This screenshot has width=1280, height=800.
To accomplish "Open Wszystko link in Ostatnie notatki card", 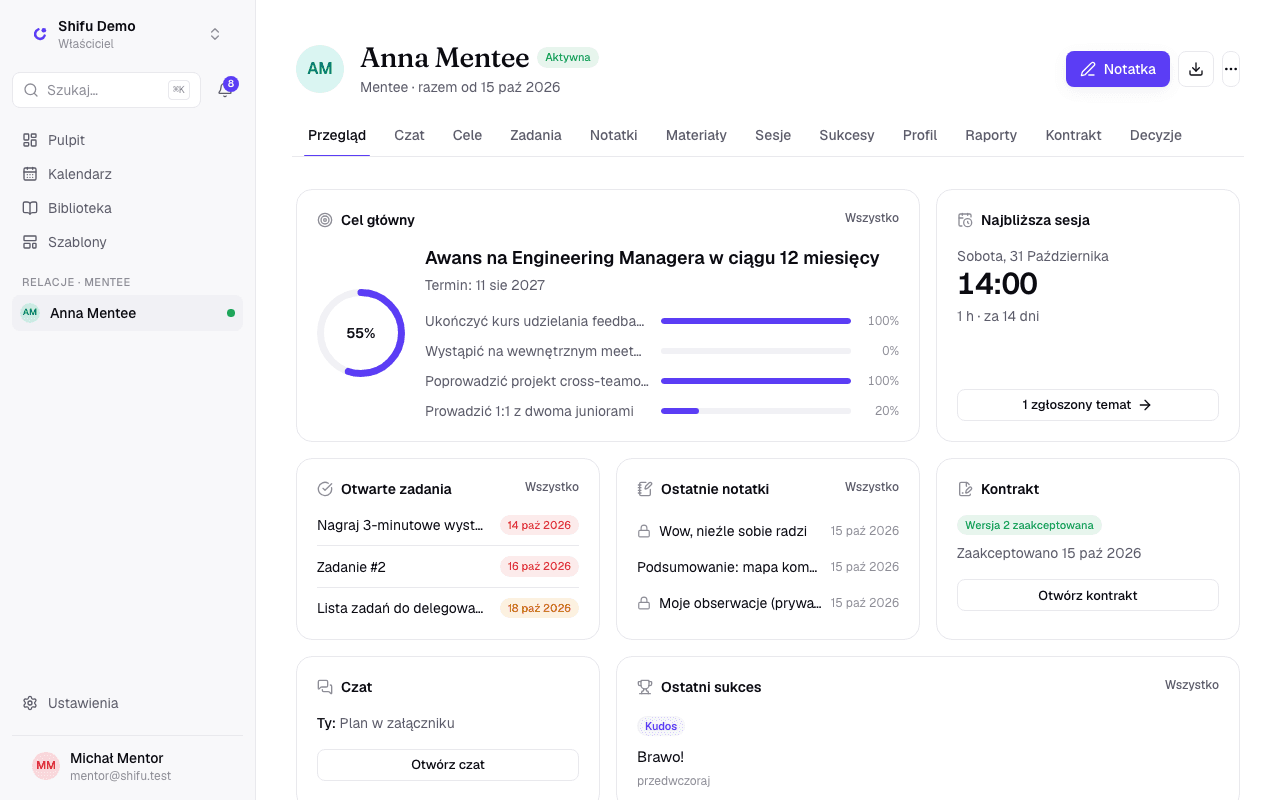I will tap(872, 487).
